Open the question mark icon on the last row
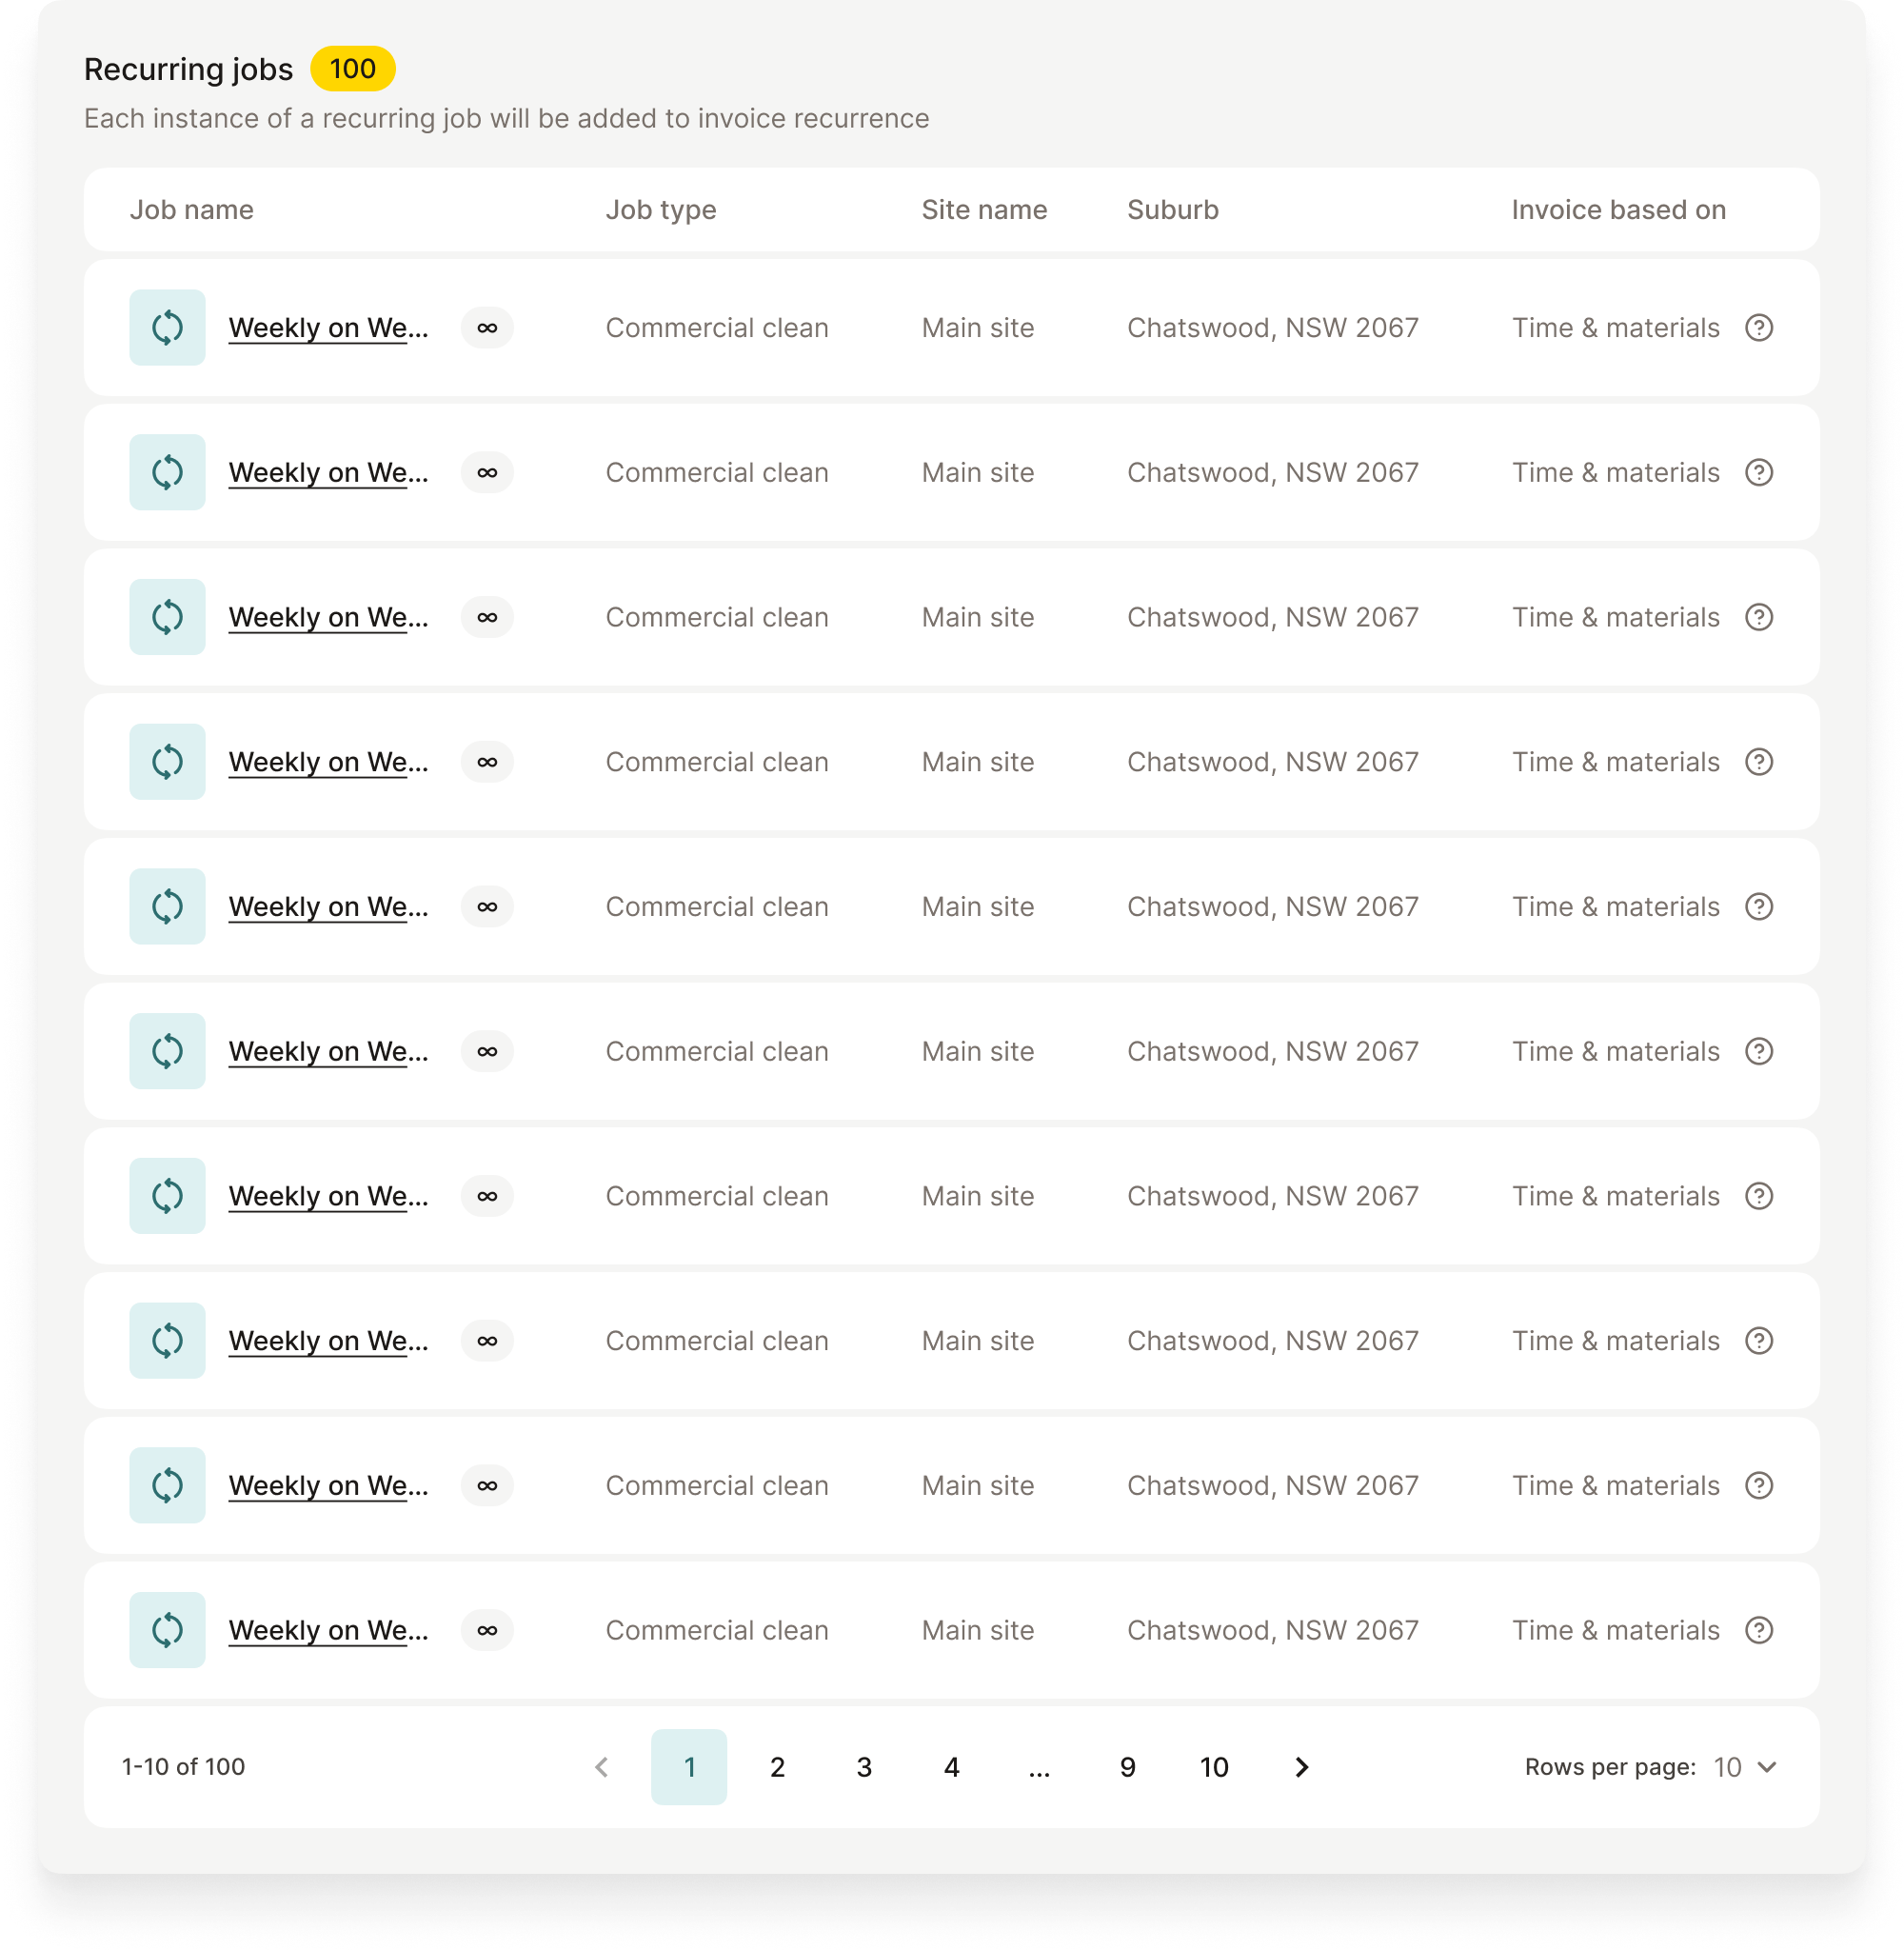Screen dimensions: 1904x1950 tap(1760, 1629)
